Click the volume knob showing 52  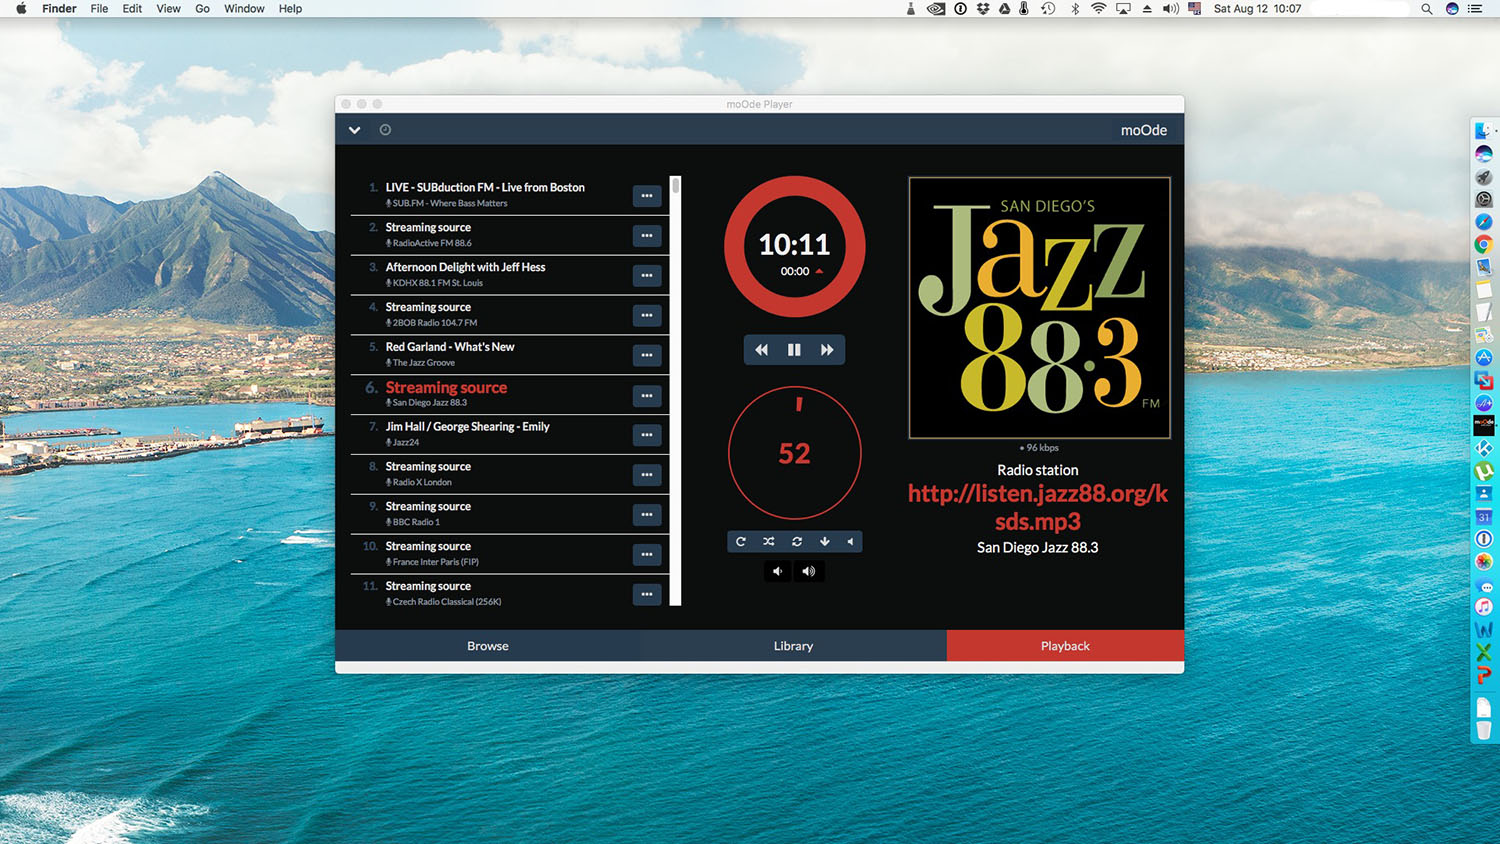tap(795, 453)
